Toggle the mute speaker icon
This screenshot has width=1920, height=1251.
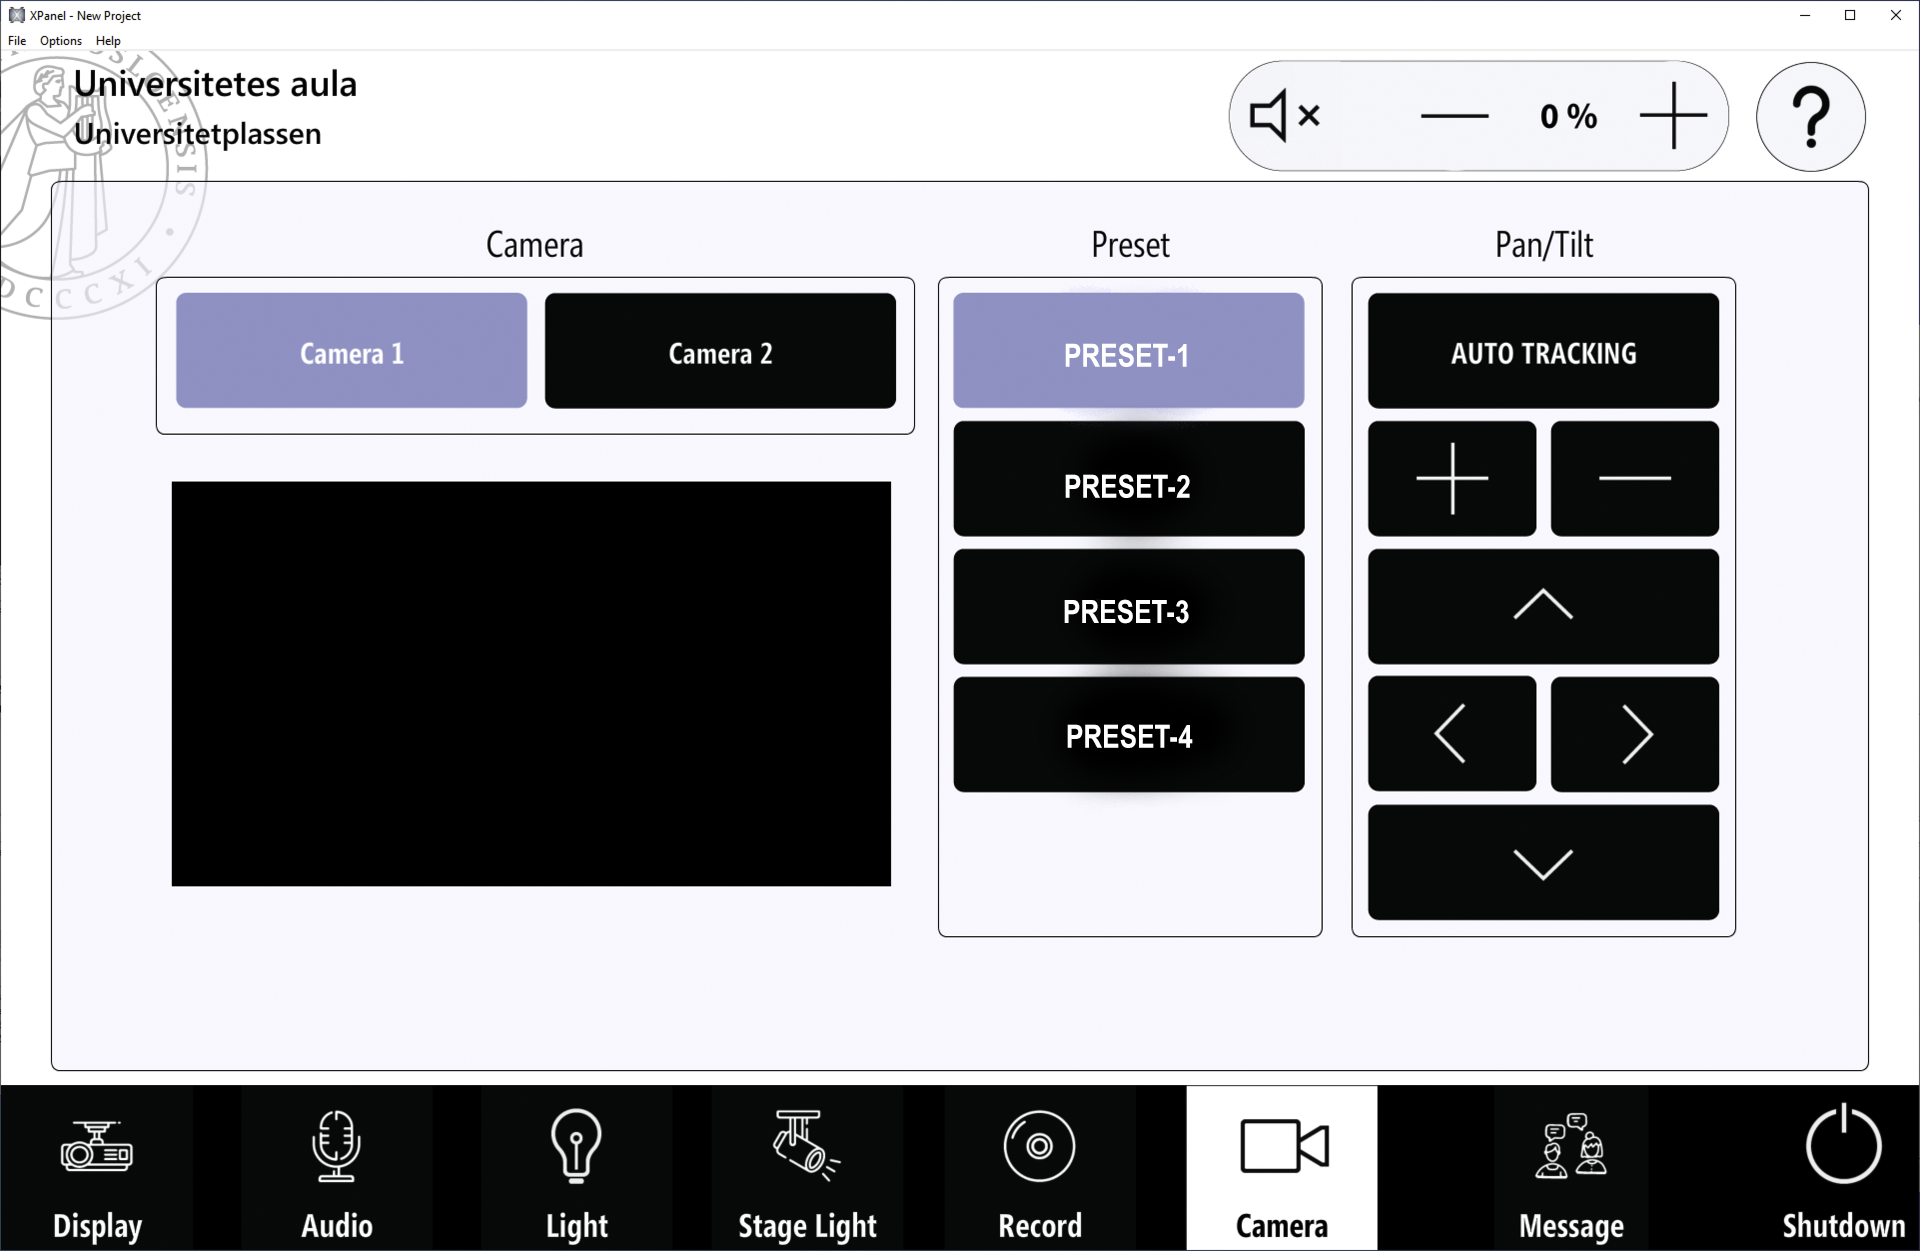click(x=1286, y=116)
